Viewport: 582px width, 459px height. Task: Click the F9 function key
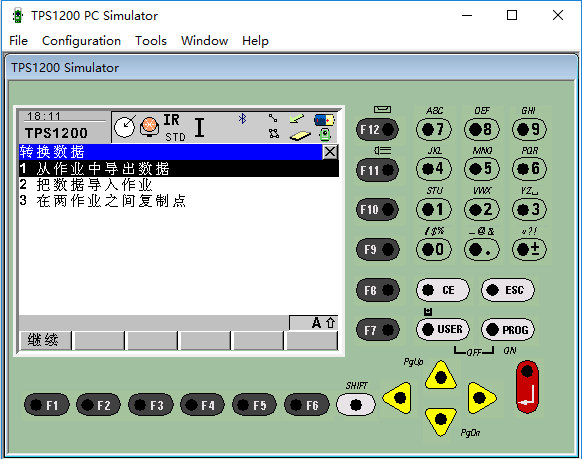pyautogui.click(x=377, y=249)
